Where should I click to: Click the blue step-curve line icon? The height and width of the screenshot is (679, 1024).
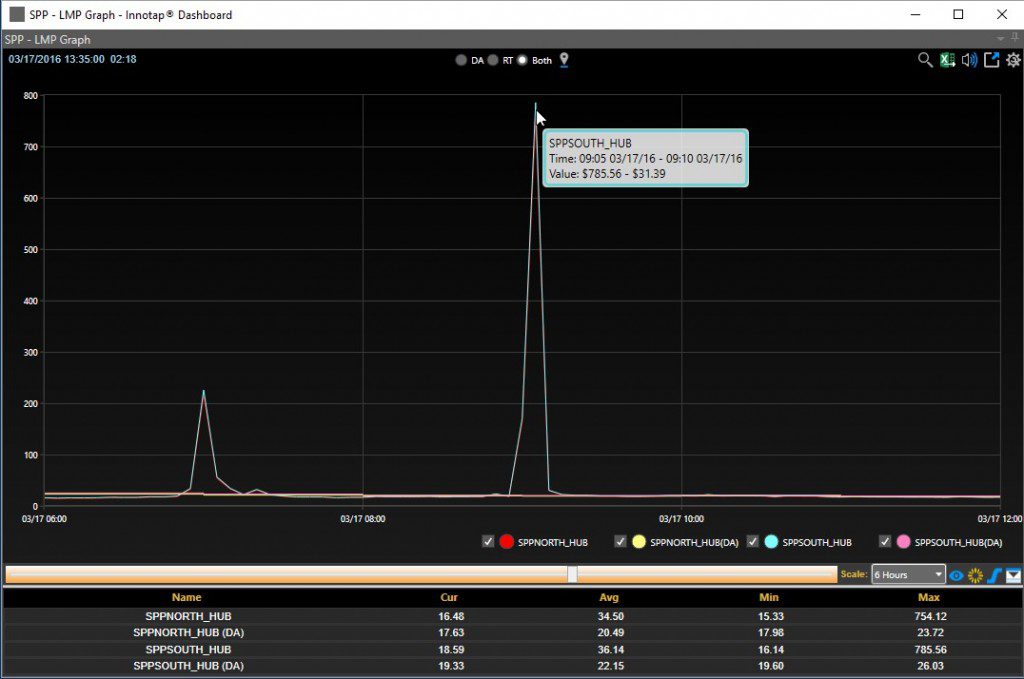coord(994,575)
